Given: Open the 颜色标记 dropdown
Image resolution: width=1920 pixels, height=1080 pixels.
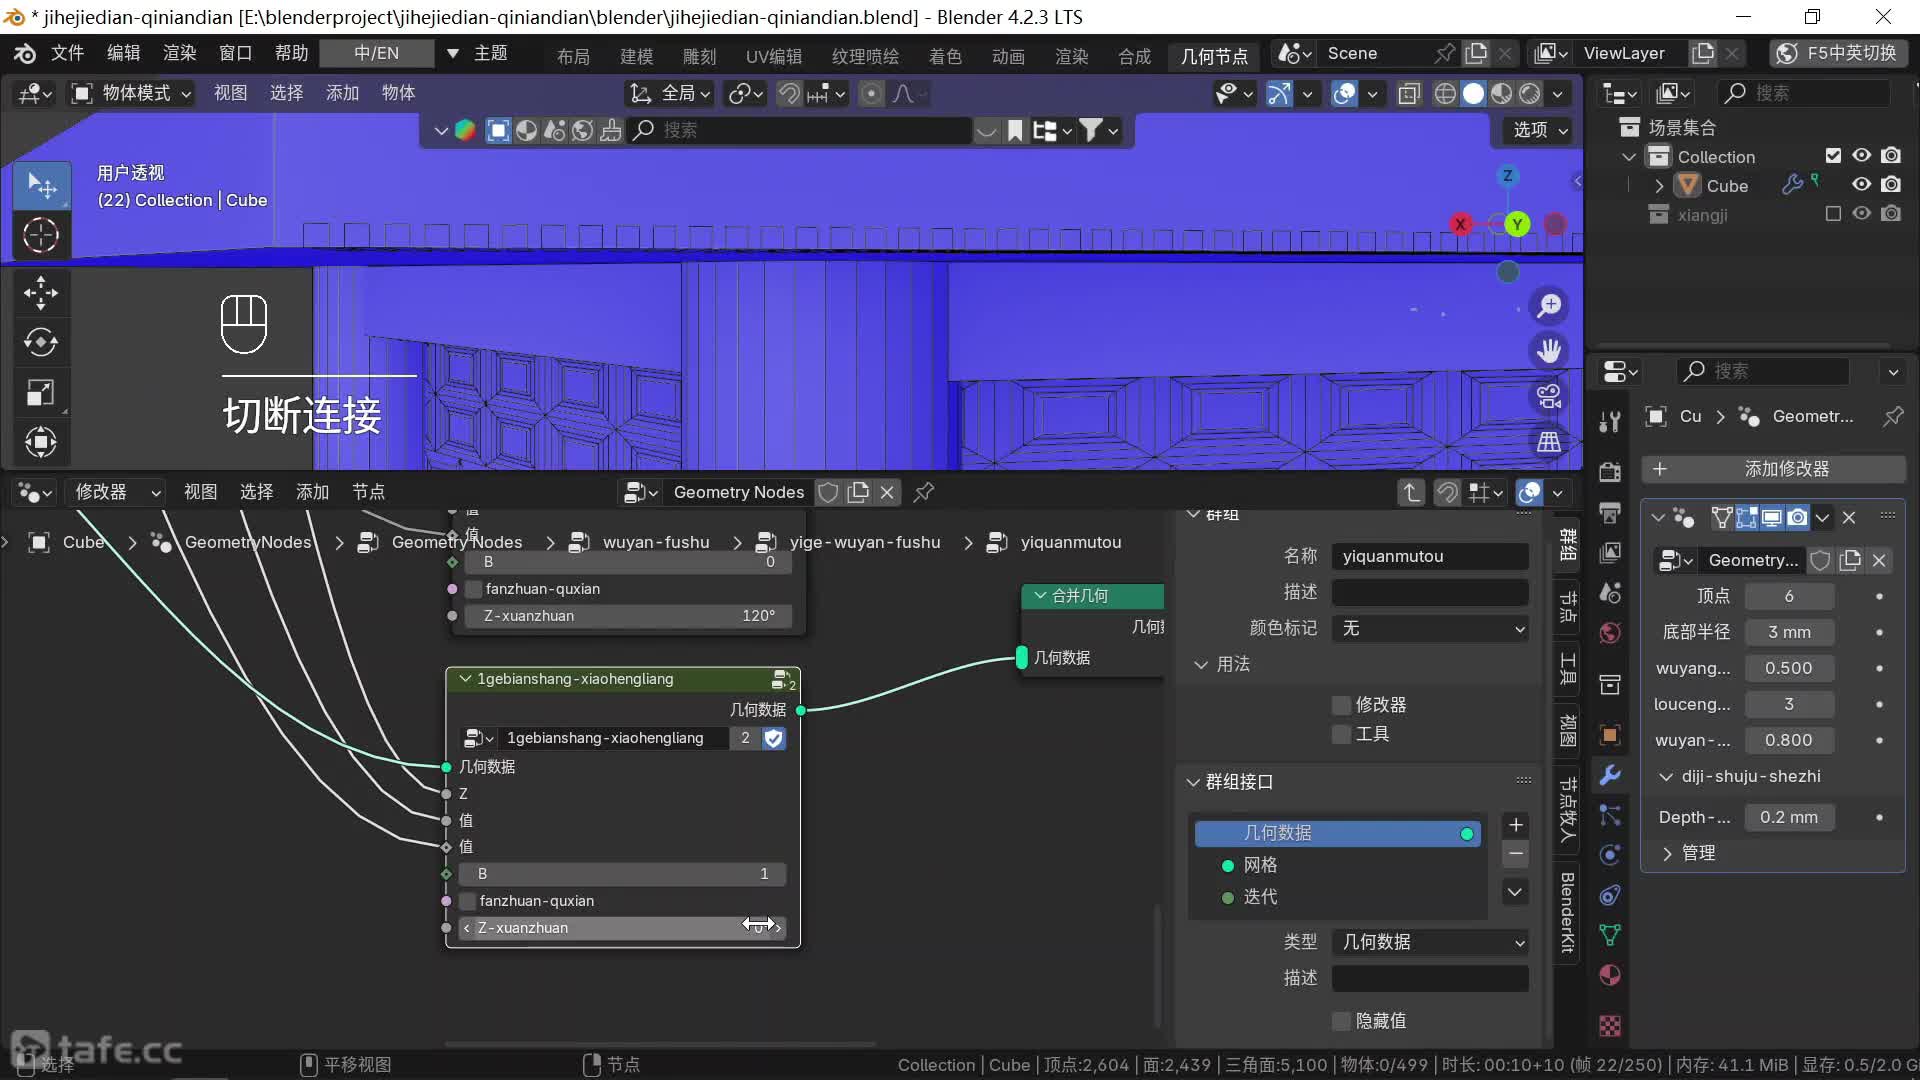Looking at the screenshot, I should (1430, 629).
